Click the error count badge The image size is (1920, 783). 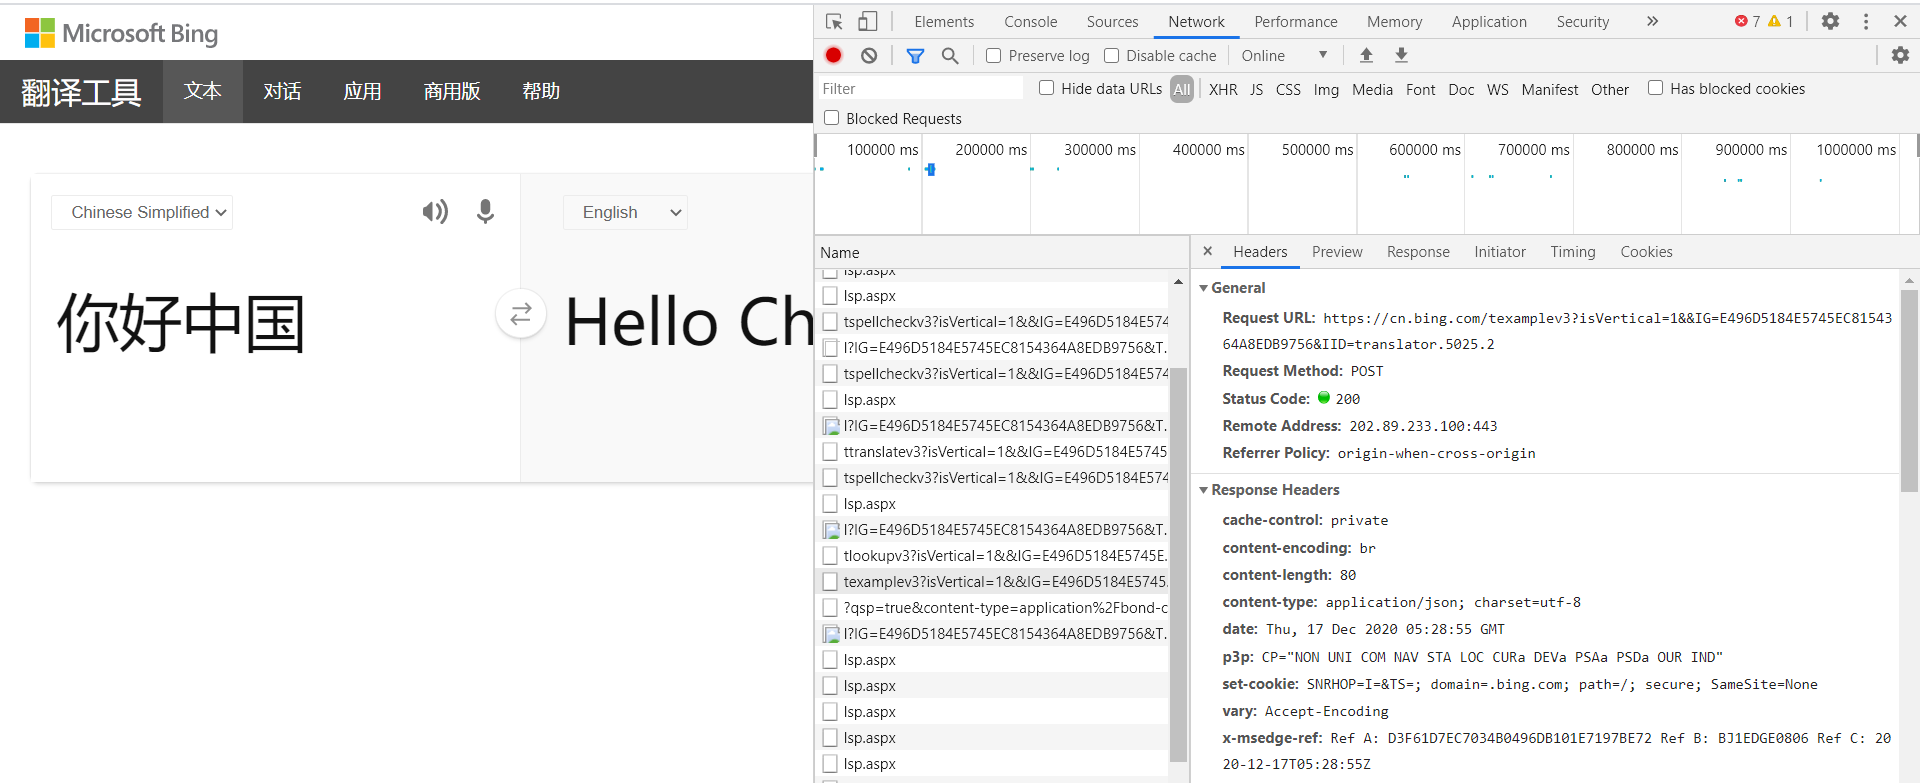(x=1747, y=21)
